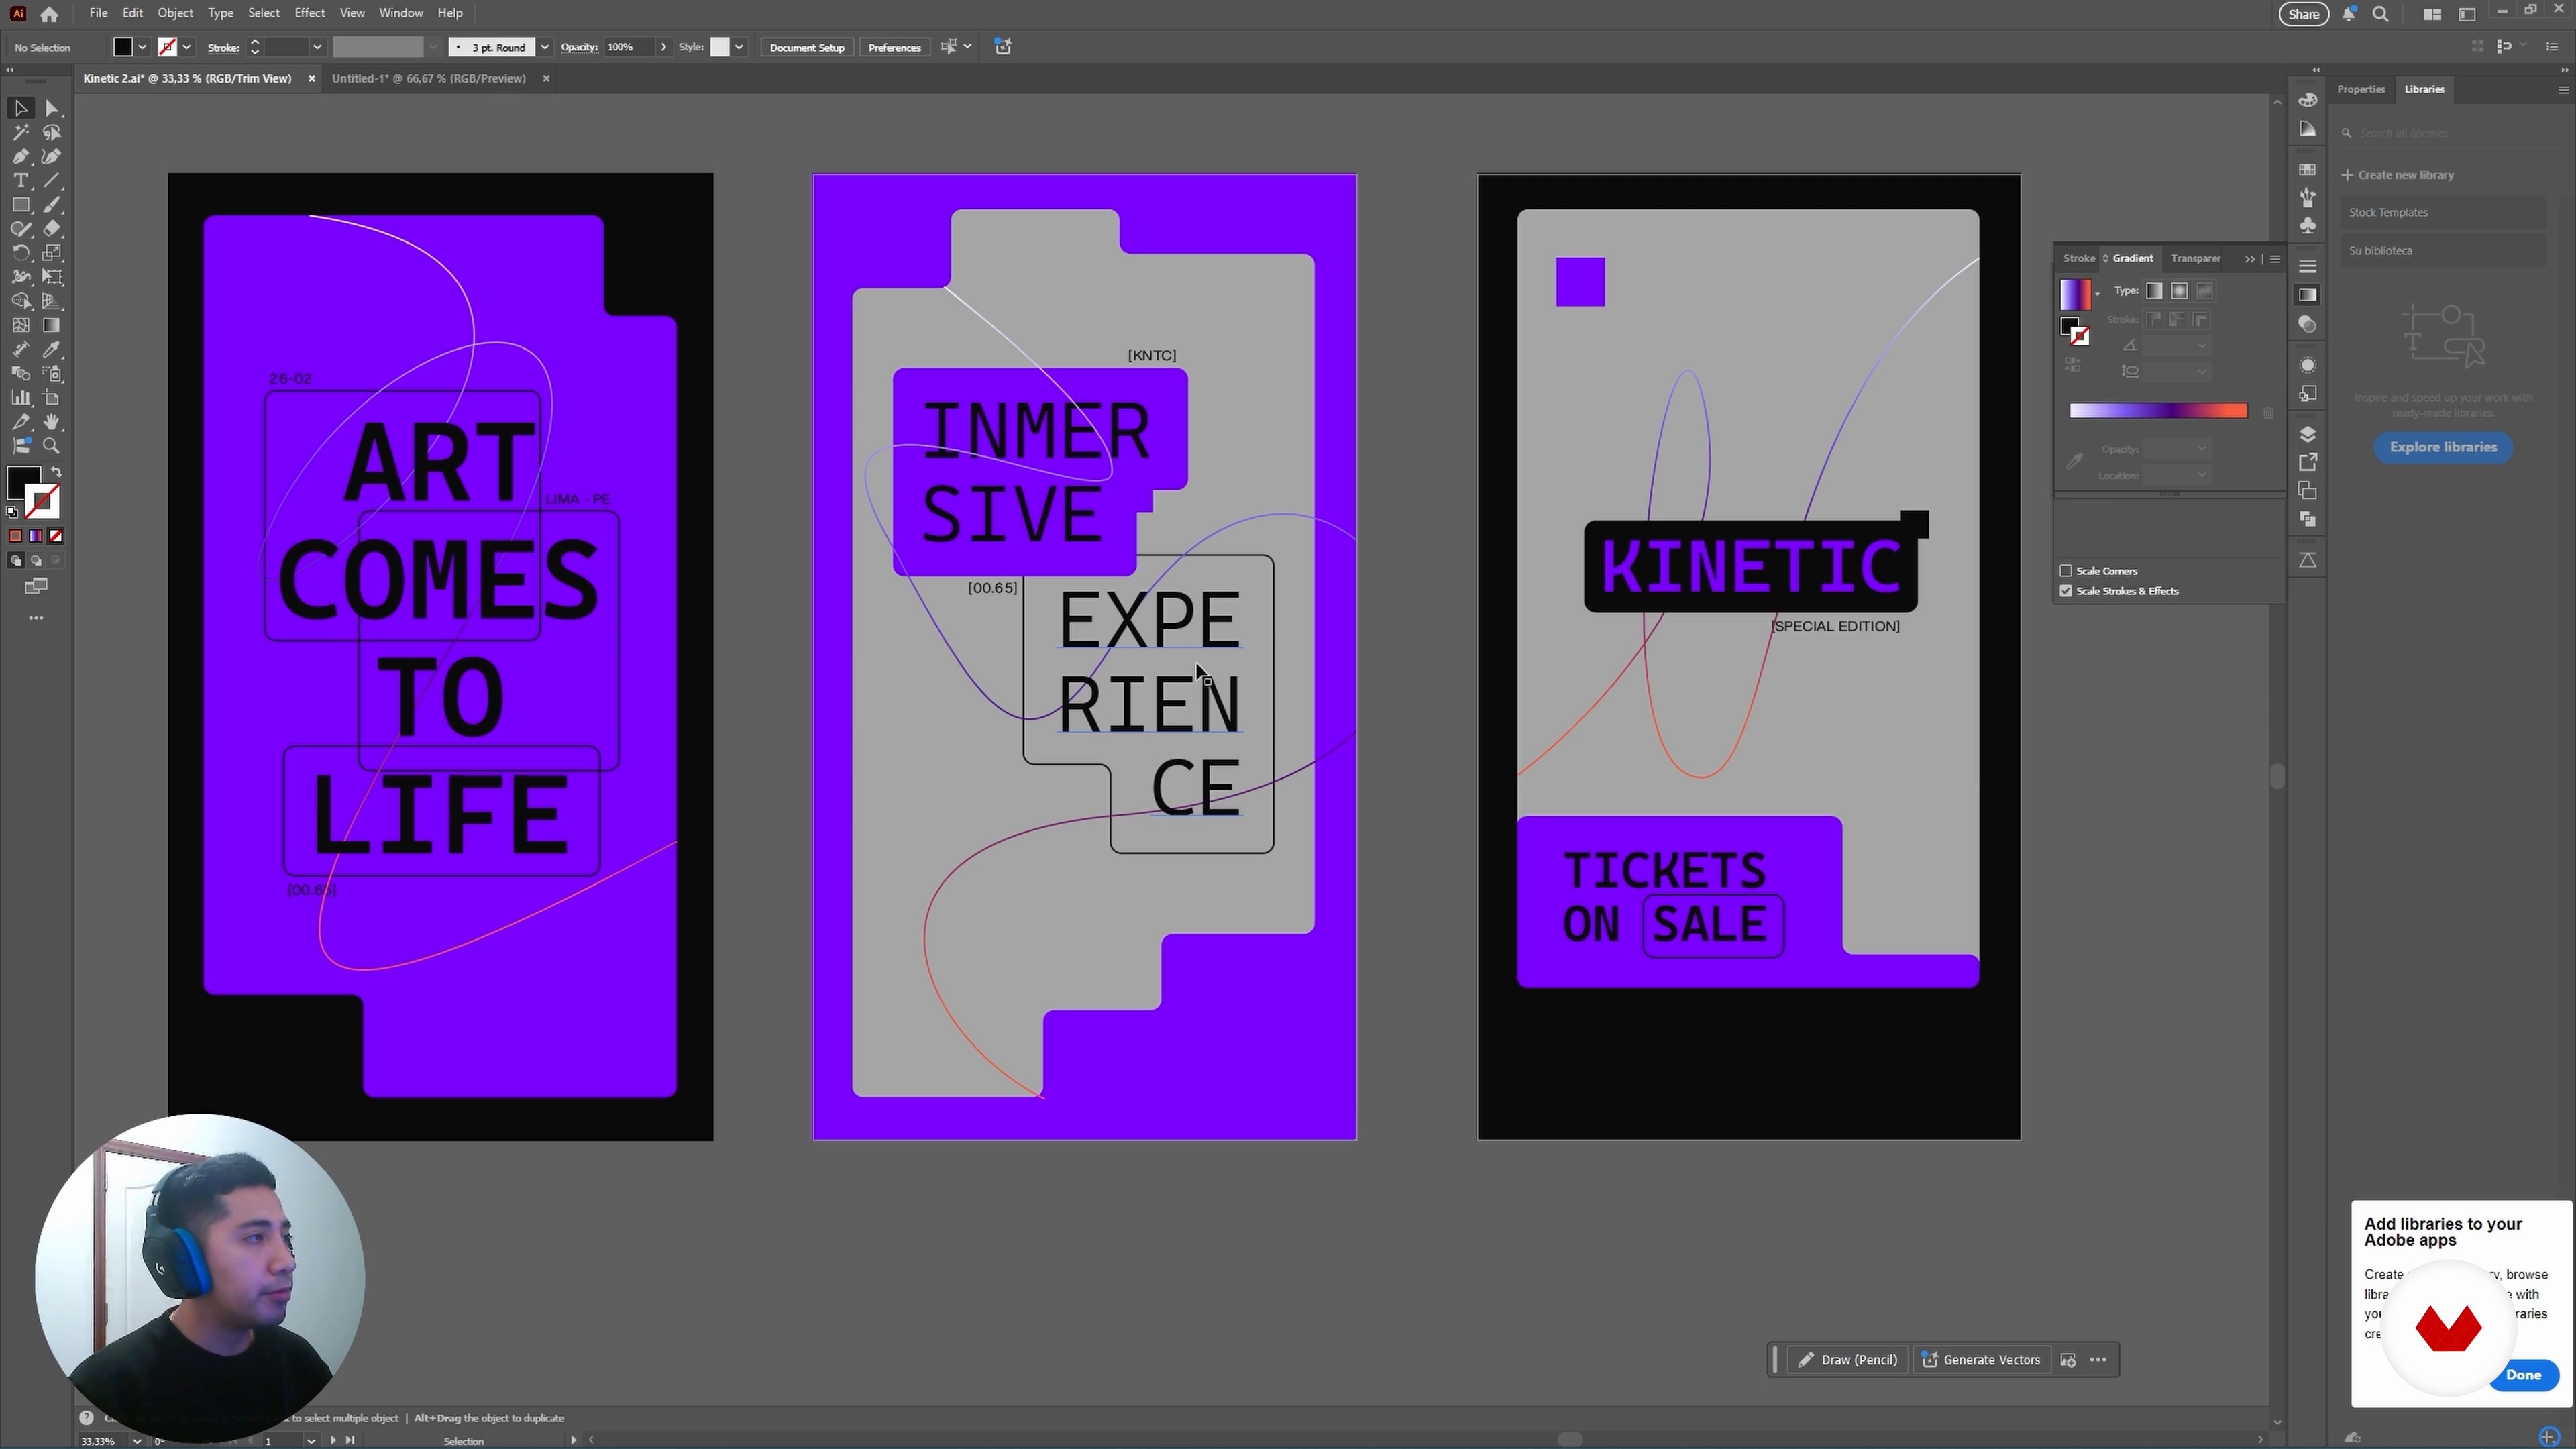Pick the Magic Wand tool
The width and height of the screenshot is (2576, 1449).
tap(20, 132)
